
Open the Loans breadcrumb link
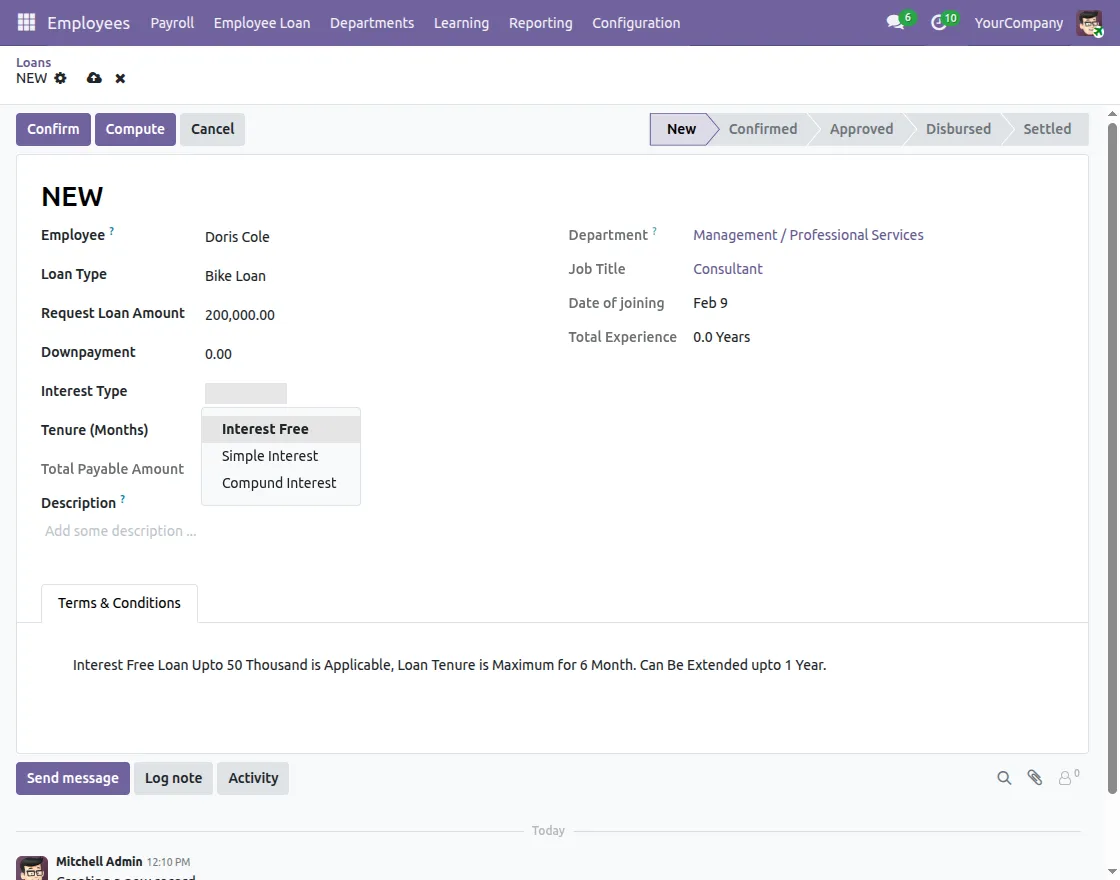(33, 61)
